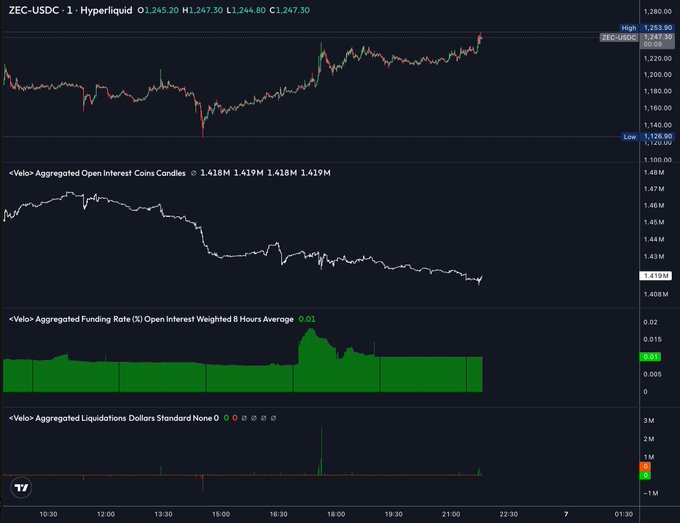The image size is (680, 523).
Task: Click the 1,140.00 price axis tick
Action: pos(657,125)
